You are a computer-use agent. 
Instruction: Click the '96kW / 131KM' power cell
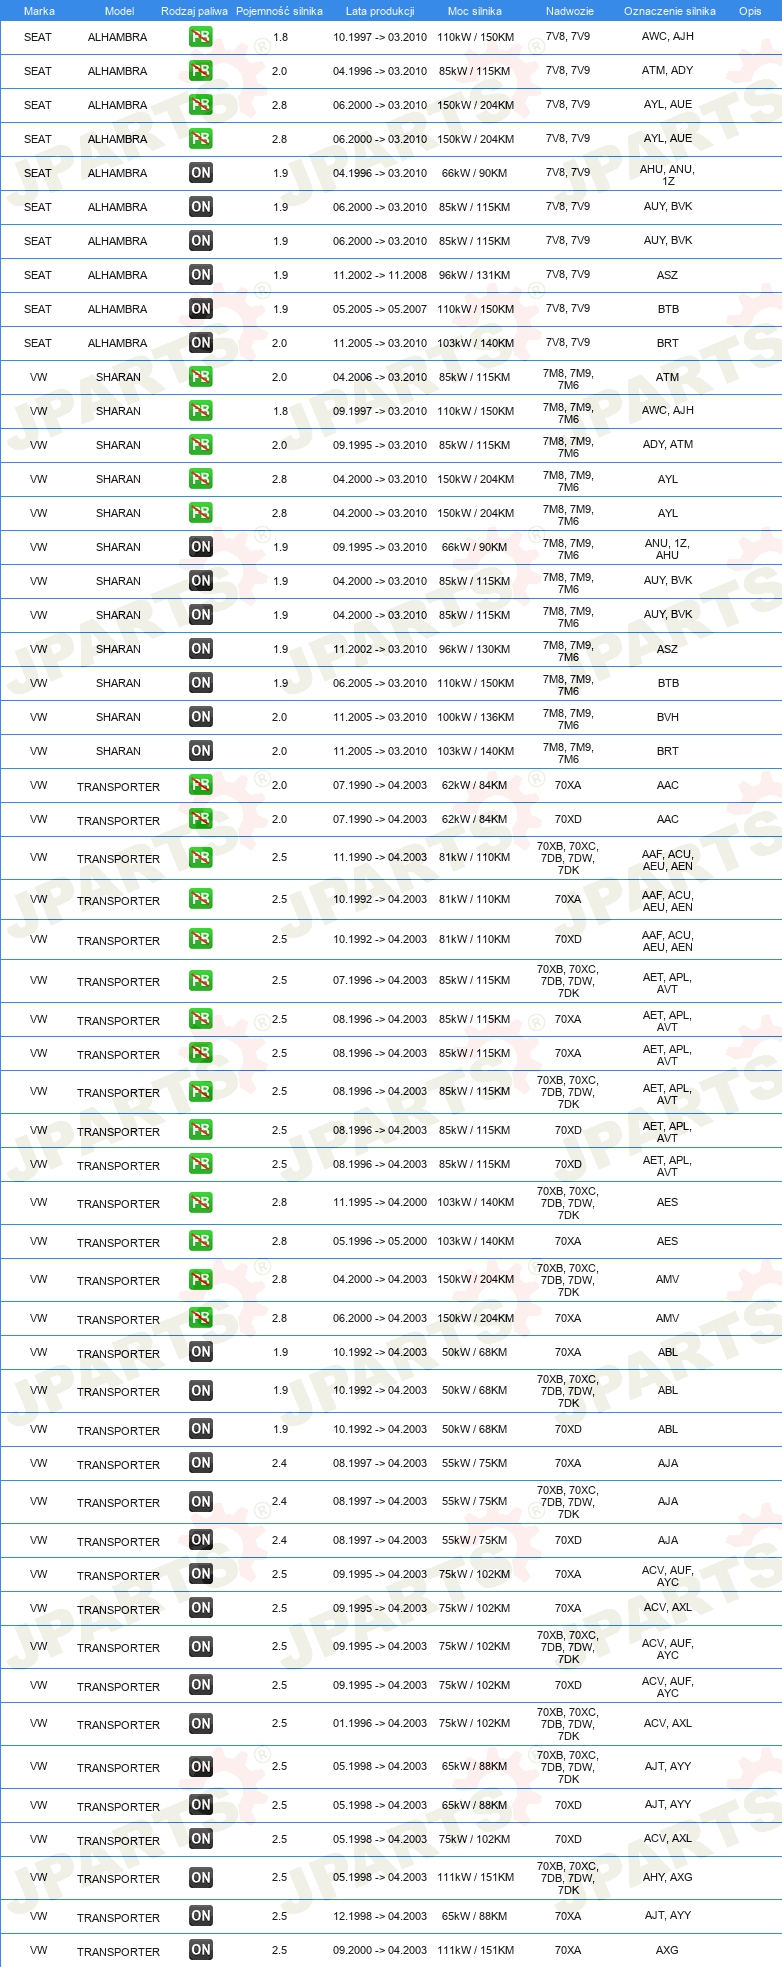475,275
